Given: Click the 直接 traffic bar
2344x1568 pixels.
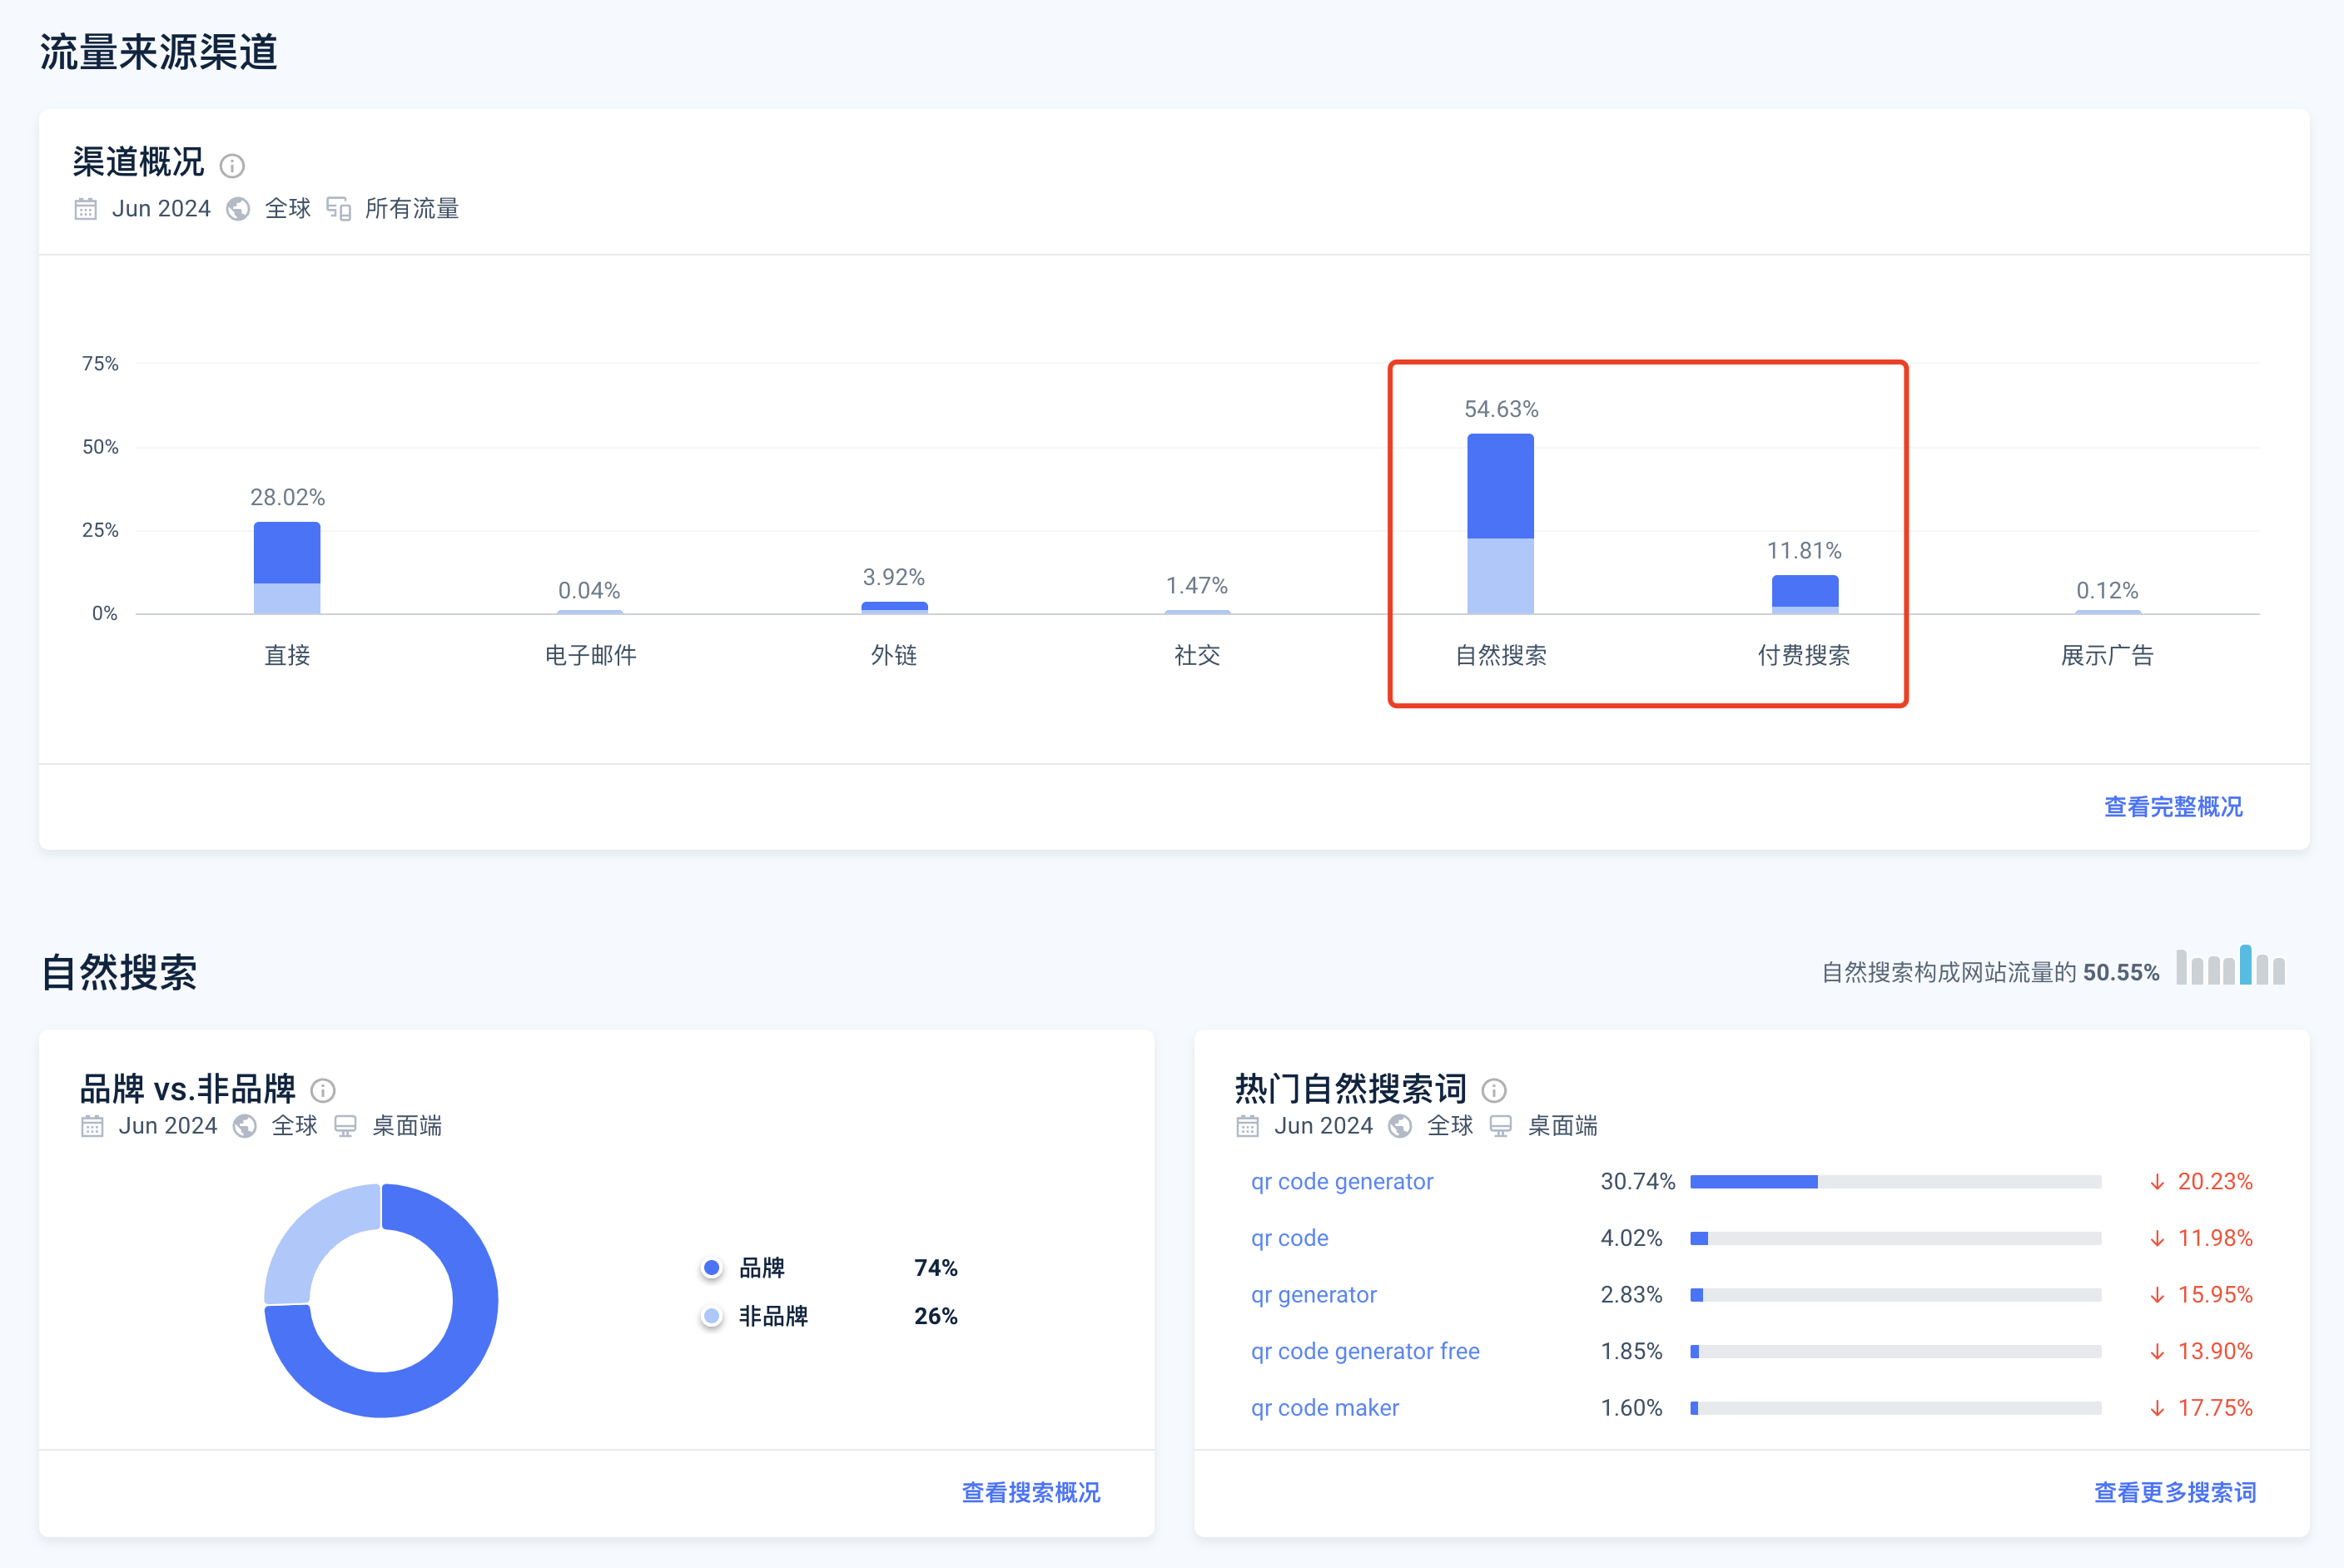Looking at the screenshot, I should coord(287,568).
